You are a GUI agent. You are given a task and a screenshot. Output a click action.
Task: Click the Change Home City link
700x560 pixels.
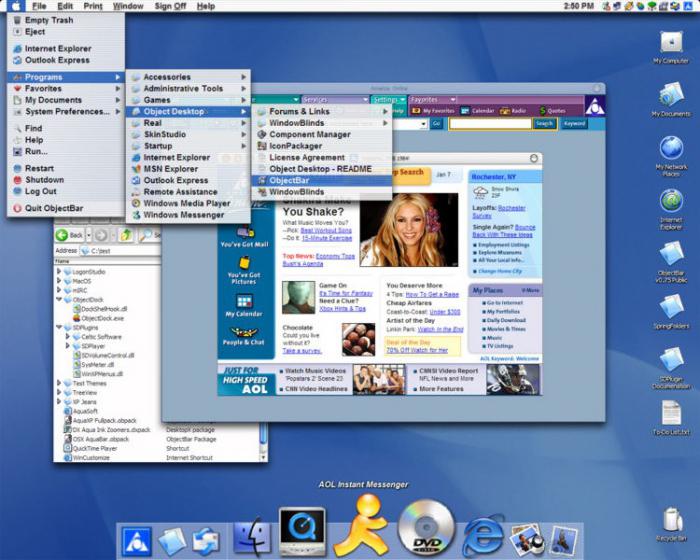point(500,271)
